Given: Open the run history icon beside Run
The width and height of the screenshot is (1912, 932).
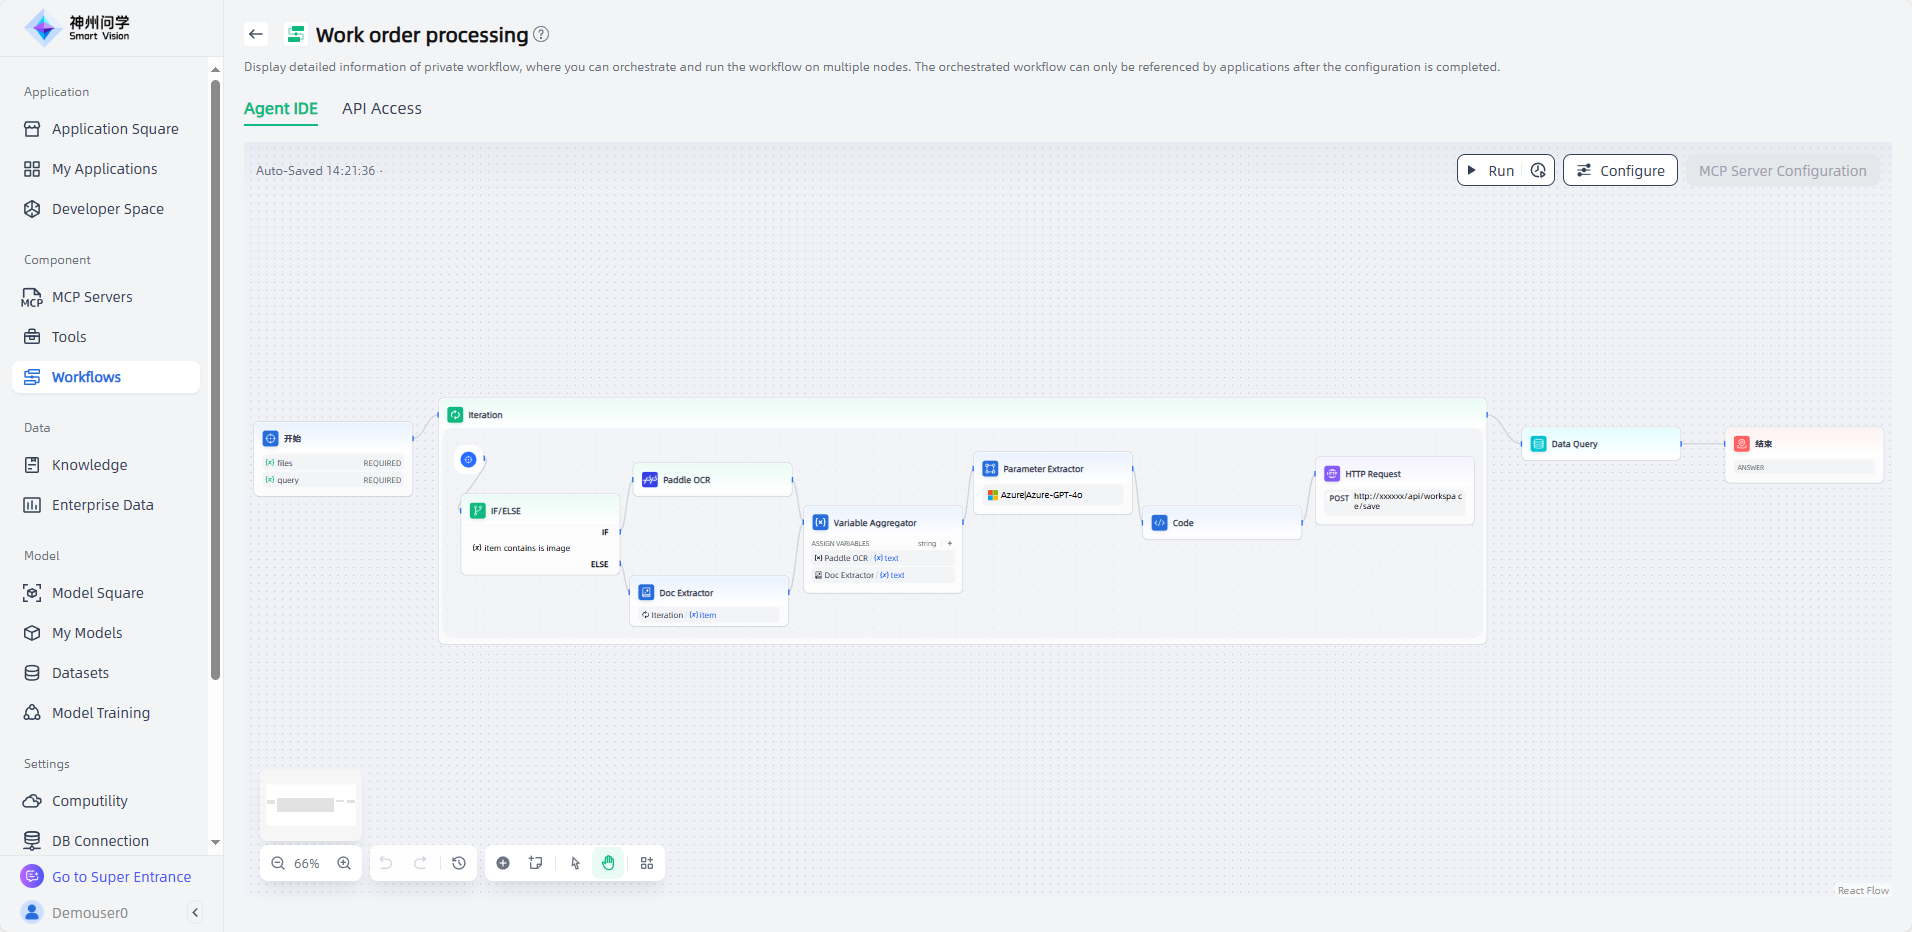Looking at the screenshot, I should [x=1538, y=171].
